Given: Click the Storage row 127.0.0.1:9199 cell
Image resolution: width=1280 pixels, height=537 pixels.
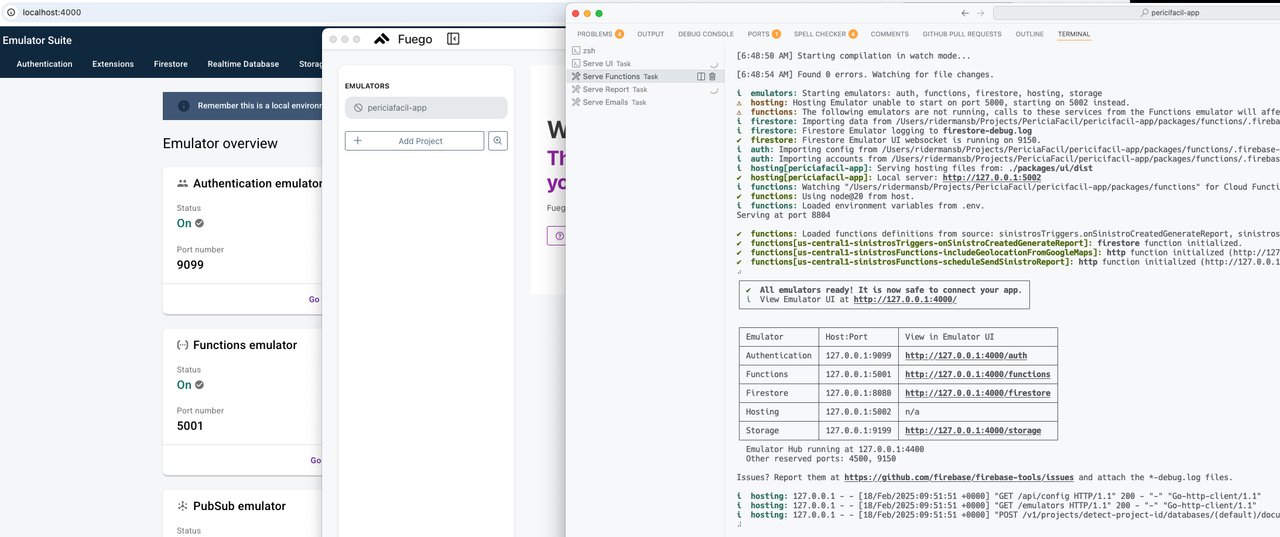Looking at the screenshot, I should pos(857,431).
